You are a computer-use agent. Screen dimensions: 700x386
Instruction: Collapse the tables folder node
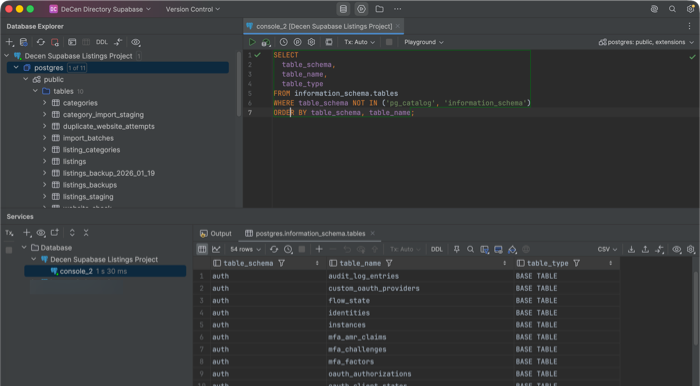pyautogui.click(x=35, y=91)
